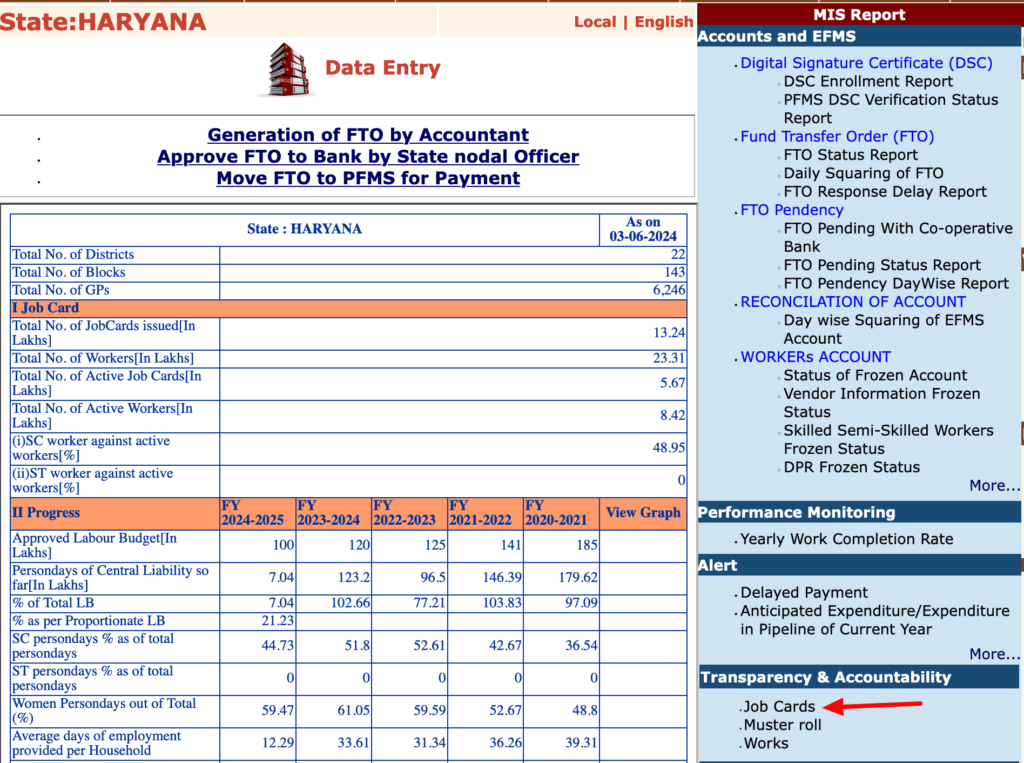
Task: View the Works report
Action: (768, 743)
